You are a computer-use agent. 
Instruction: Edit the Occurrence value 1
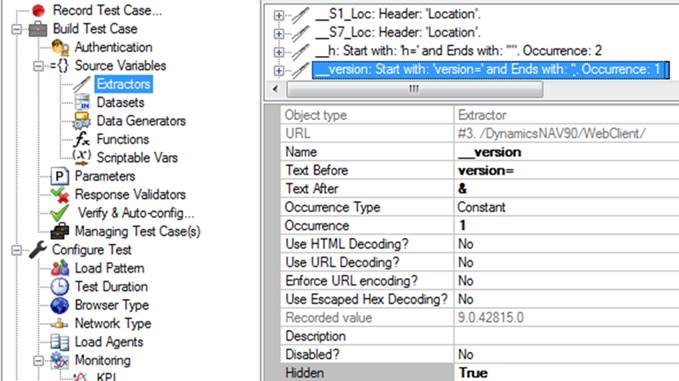pos(566,226)
